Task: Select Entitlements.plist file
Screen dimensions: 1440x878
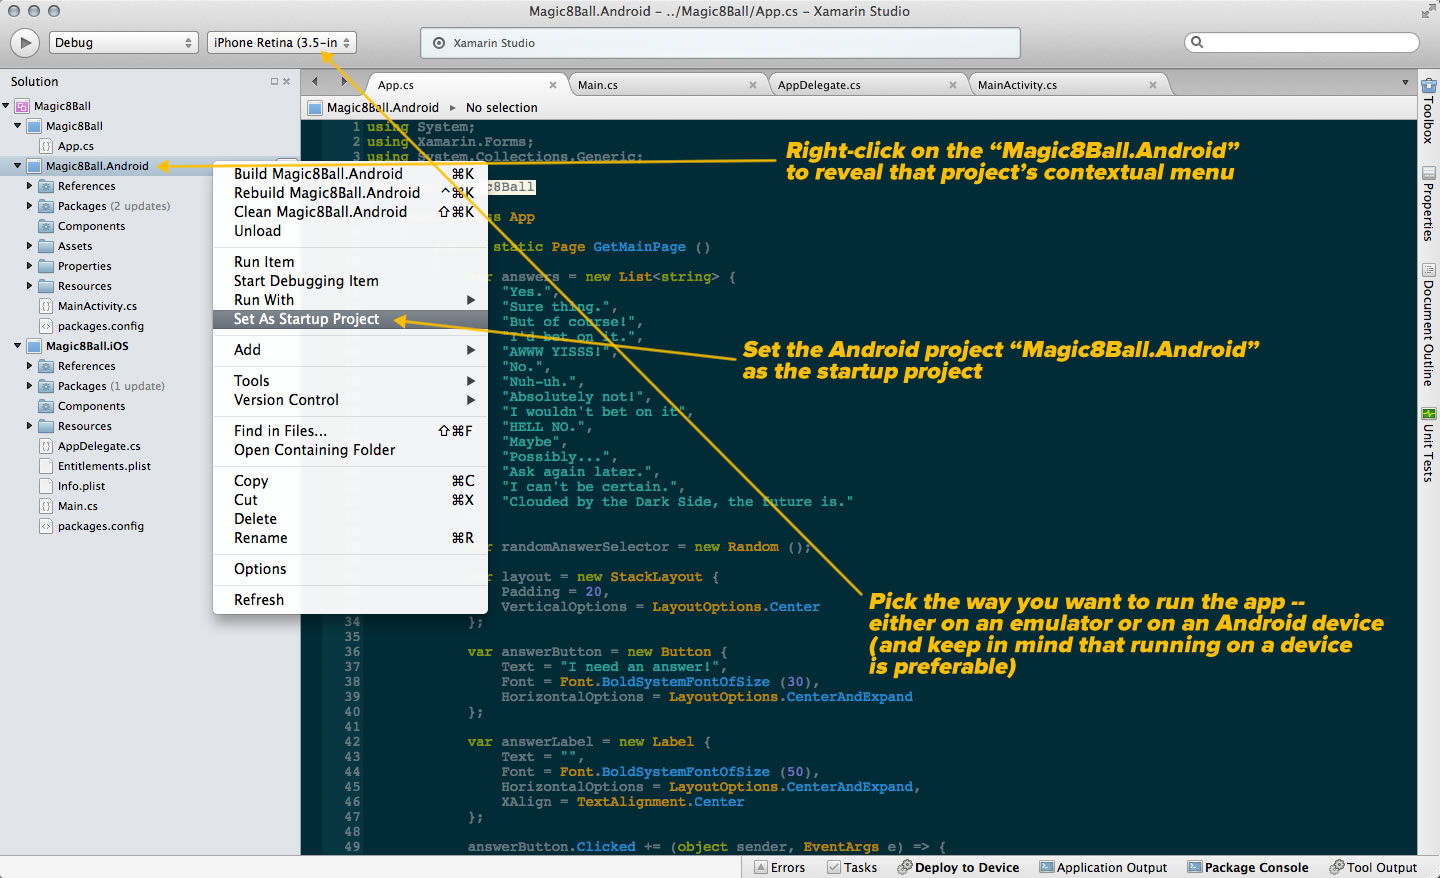Action: (104, 466)
